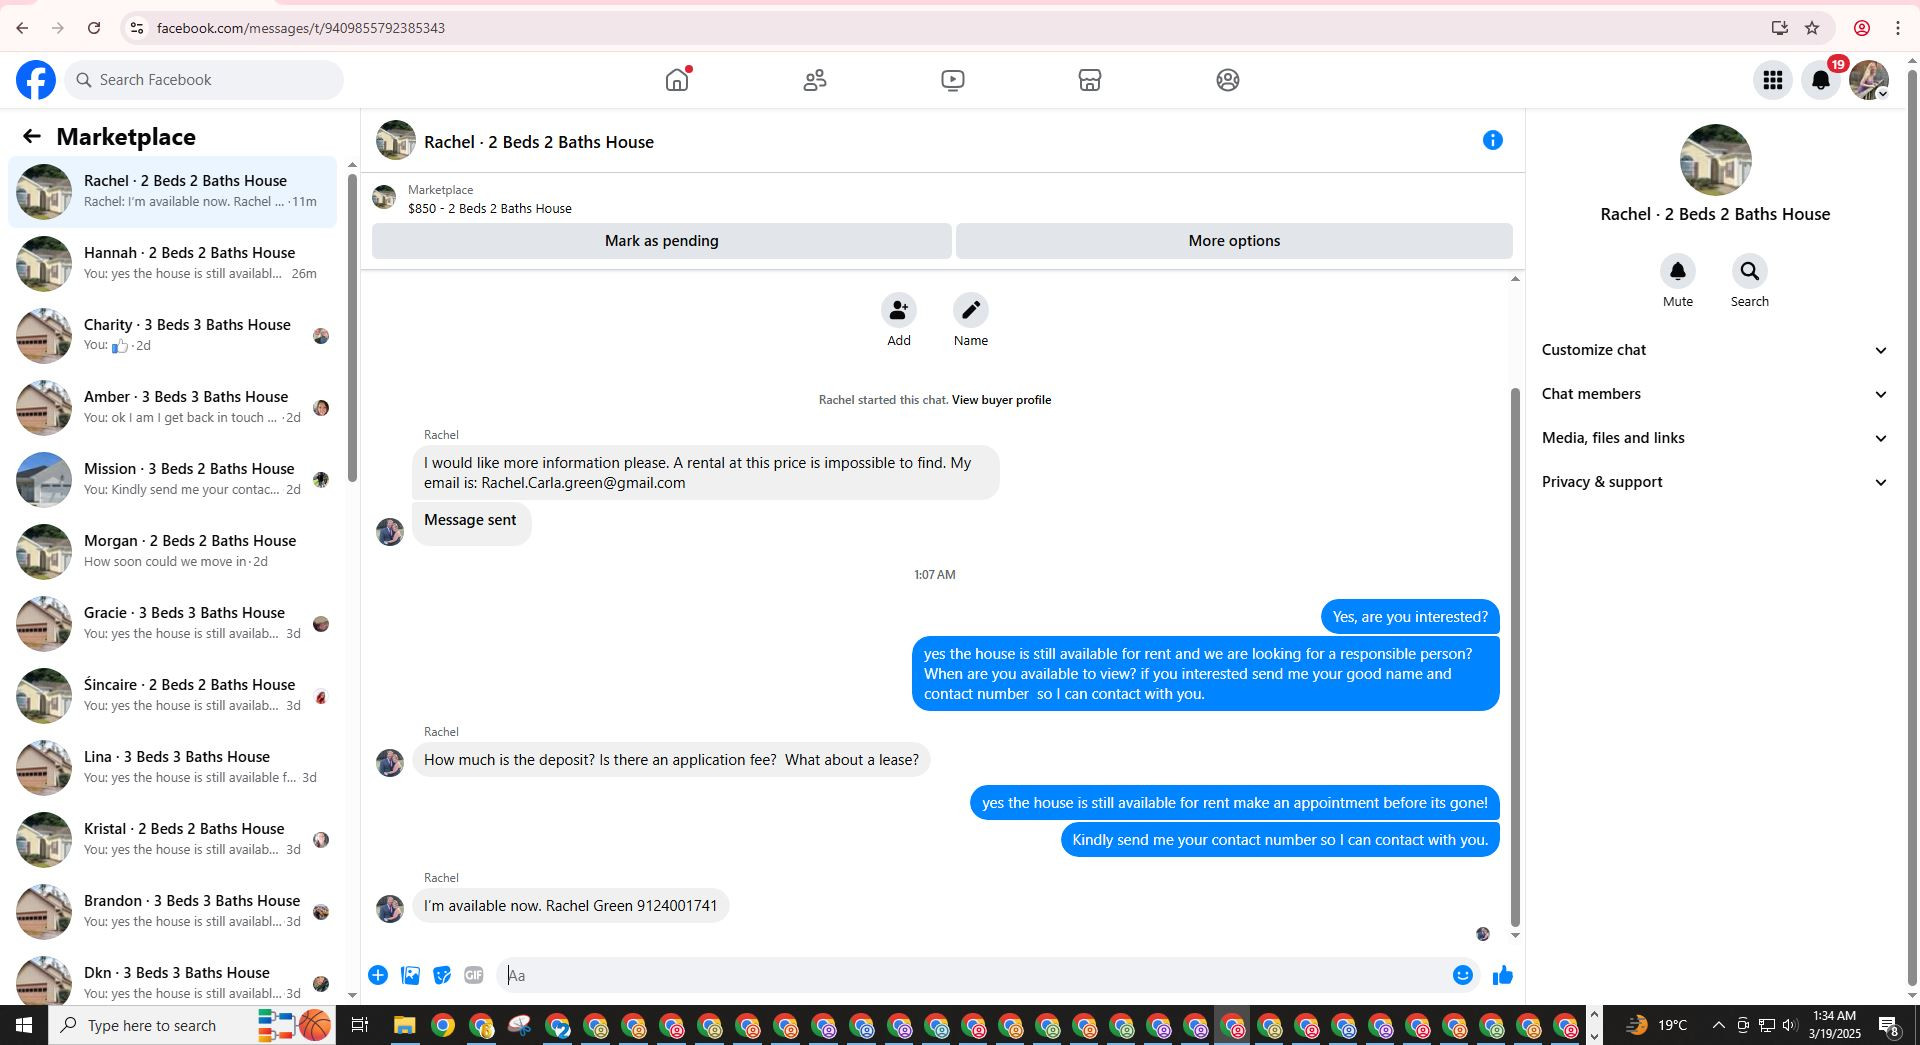
Task: Go back using the Marketplace back arrow
Action: pos(32,137)
